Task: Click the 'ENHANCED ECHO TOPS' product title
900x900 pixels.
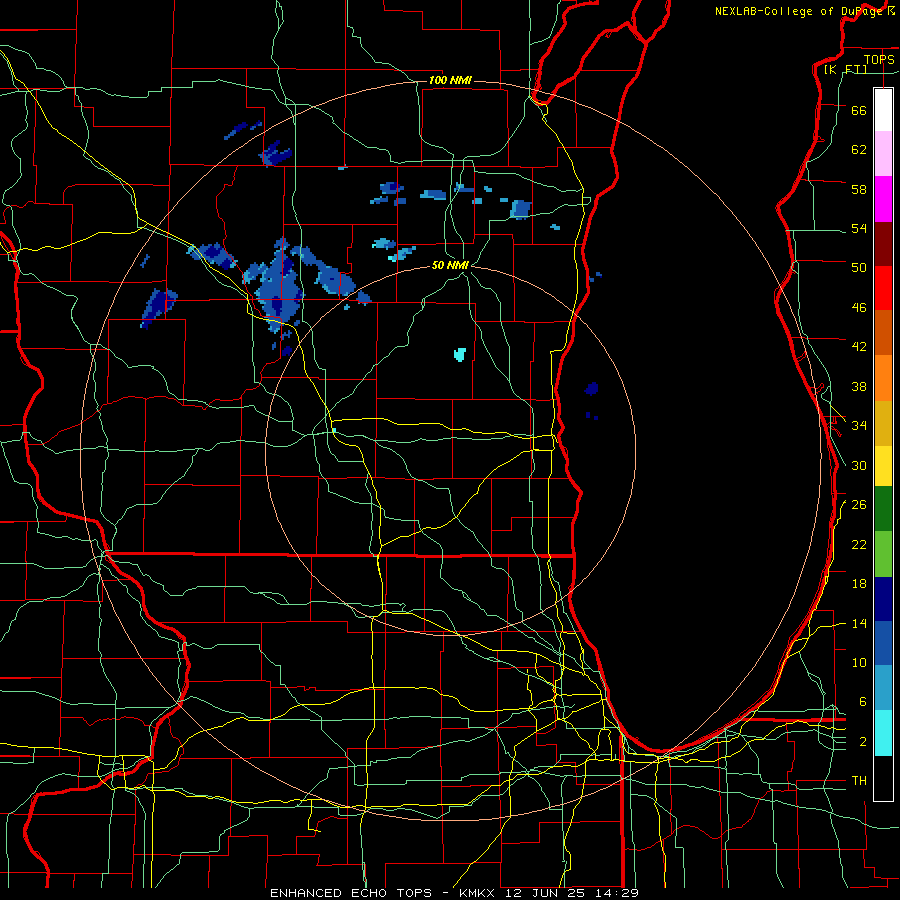Action: [351, 893]
